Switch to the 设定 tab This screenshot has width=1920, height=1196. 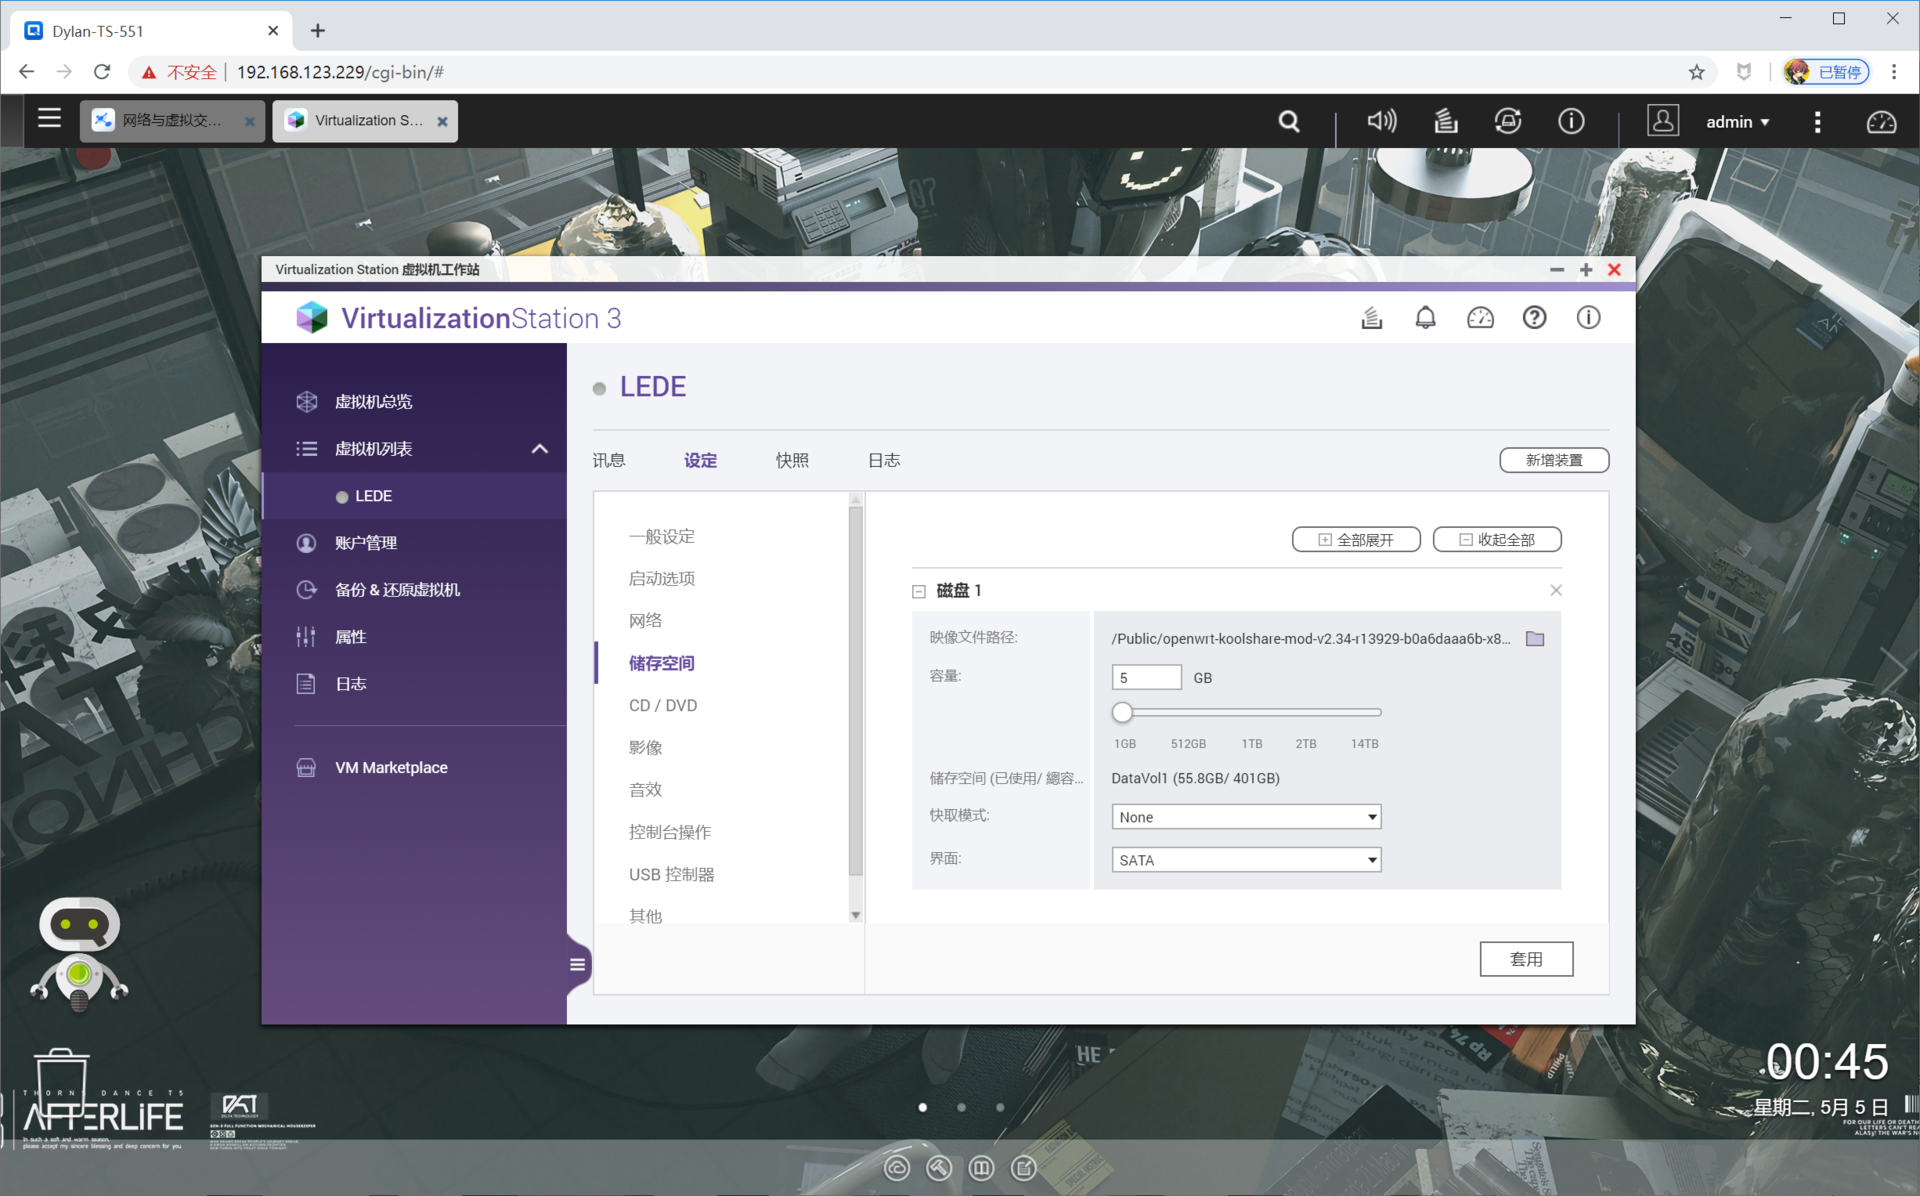[x=700, y=460]
